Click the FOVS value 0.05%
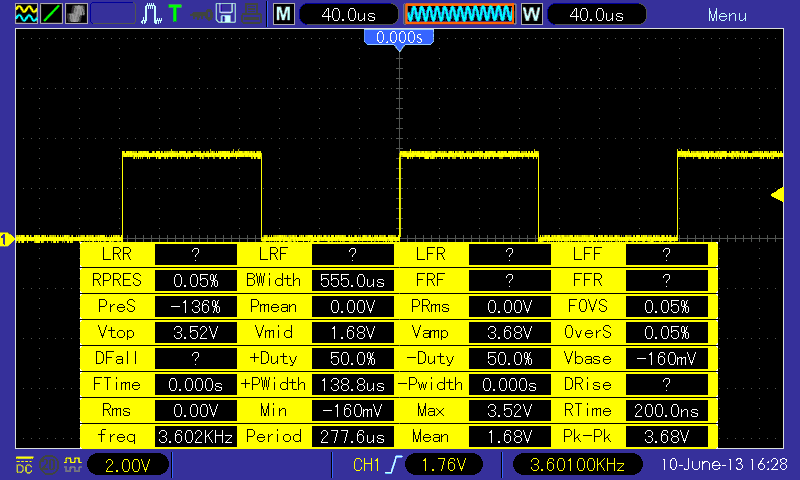This screenshot has width=800, height=480. [x=666, y=307]
